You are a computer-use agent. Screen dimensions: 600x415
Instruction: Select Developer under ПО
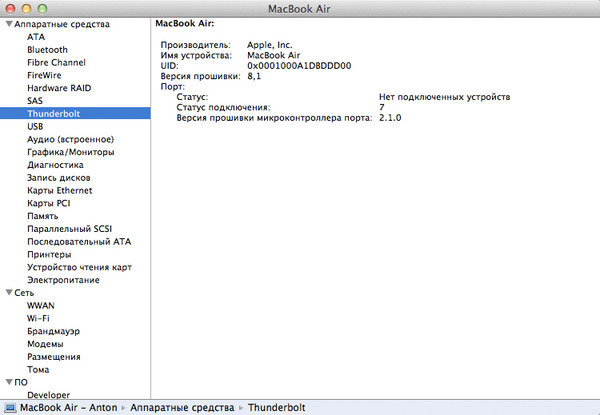(x=48, y=395)
